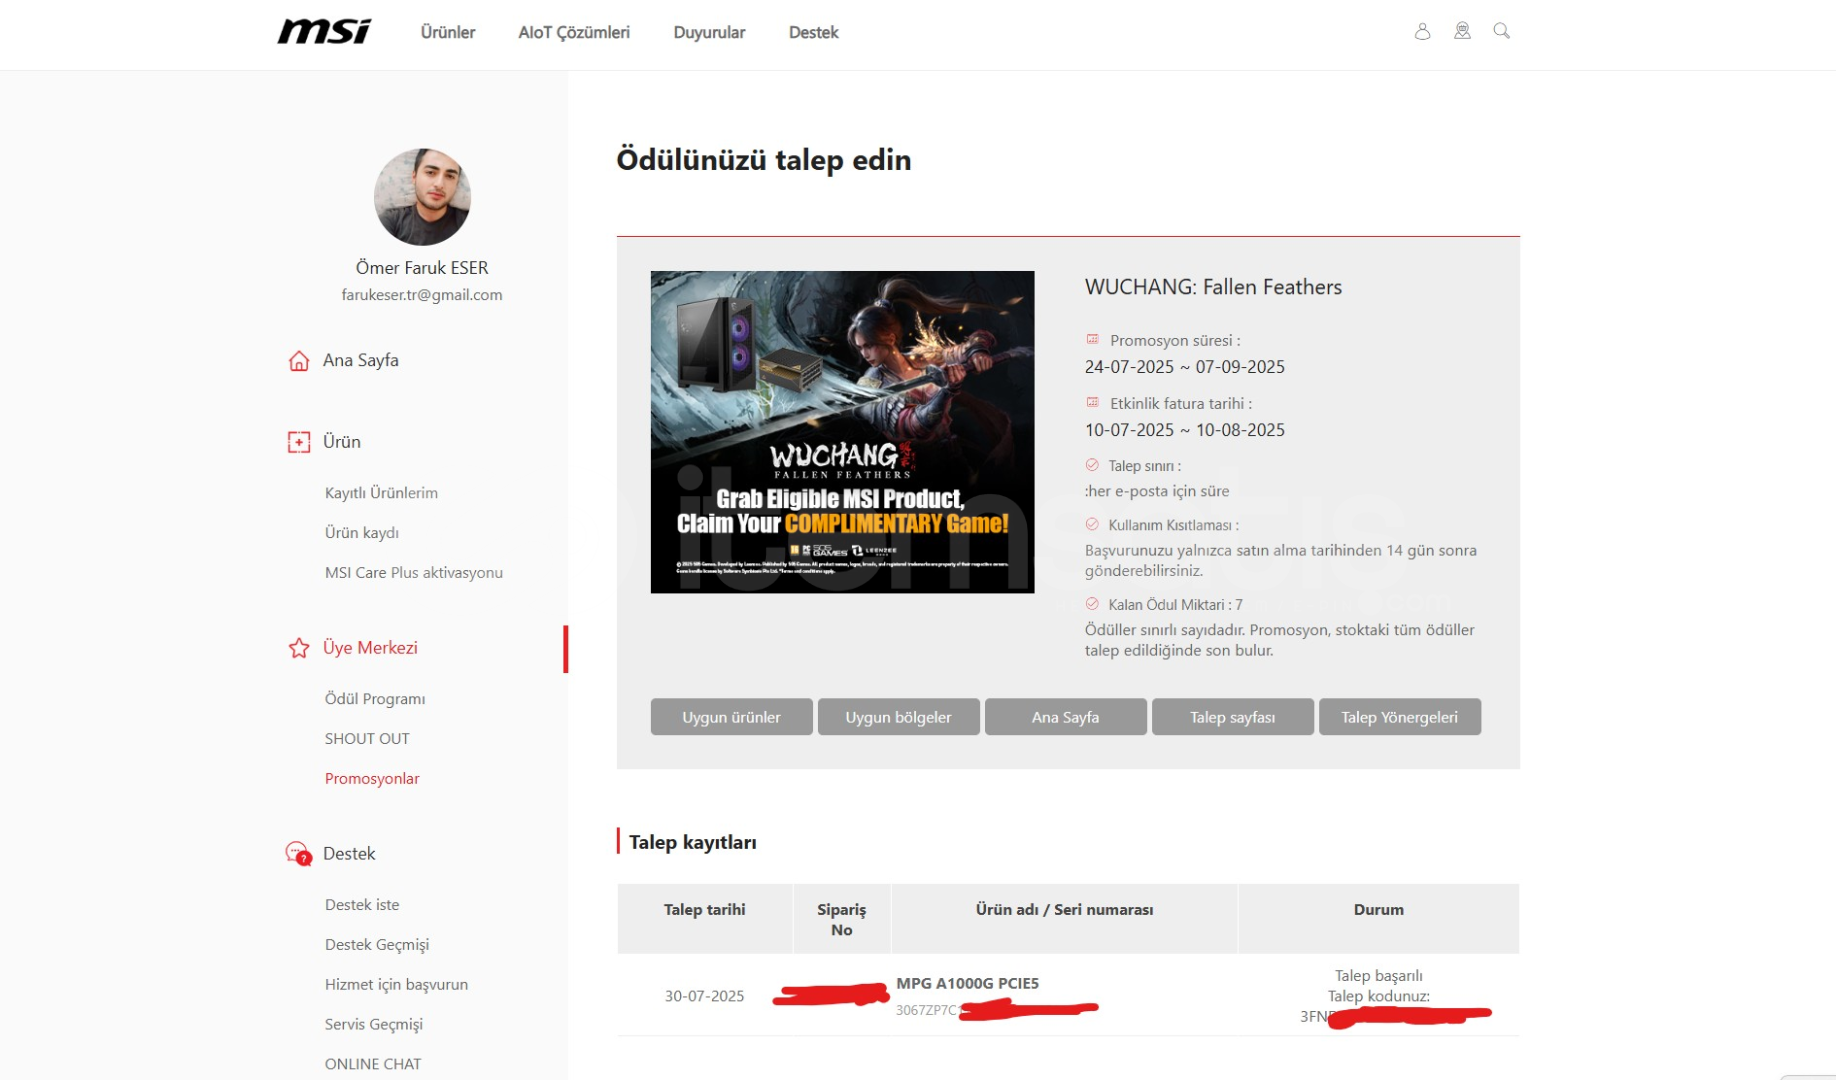Go to Ana Sayfa in the sidebar
1836x1080 pixels.
pos(360,360)
